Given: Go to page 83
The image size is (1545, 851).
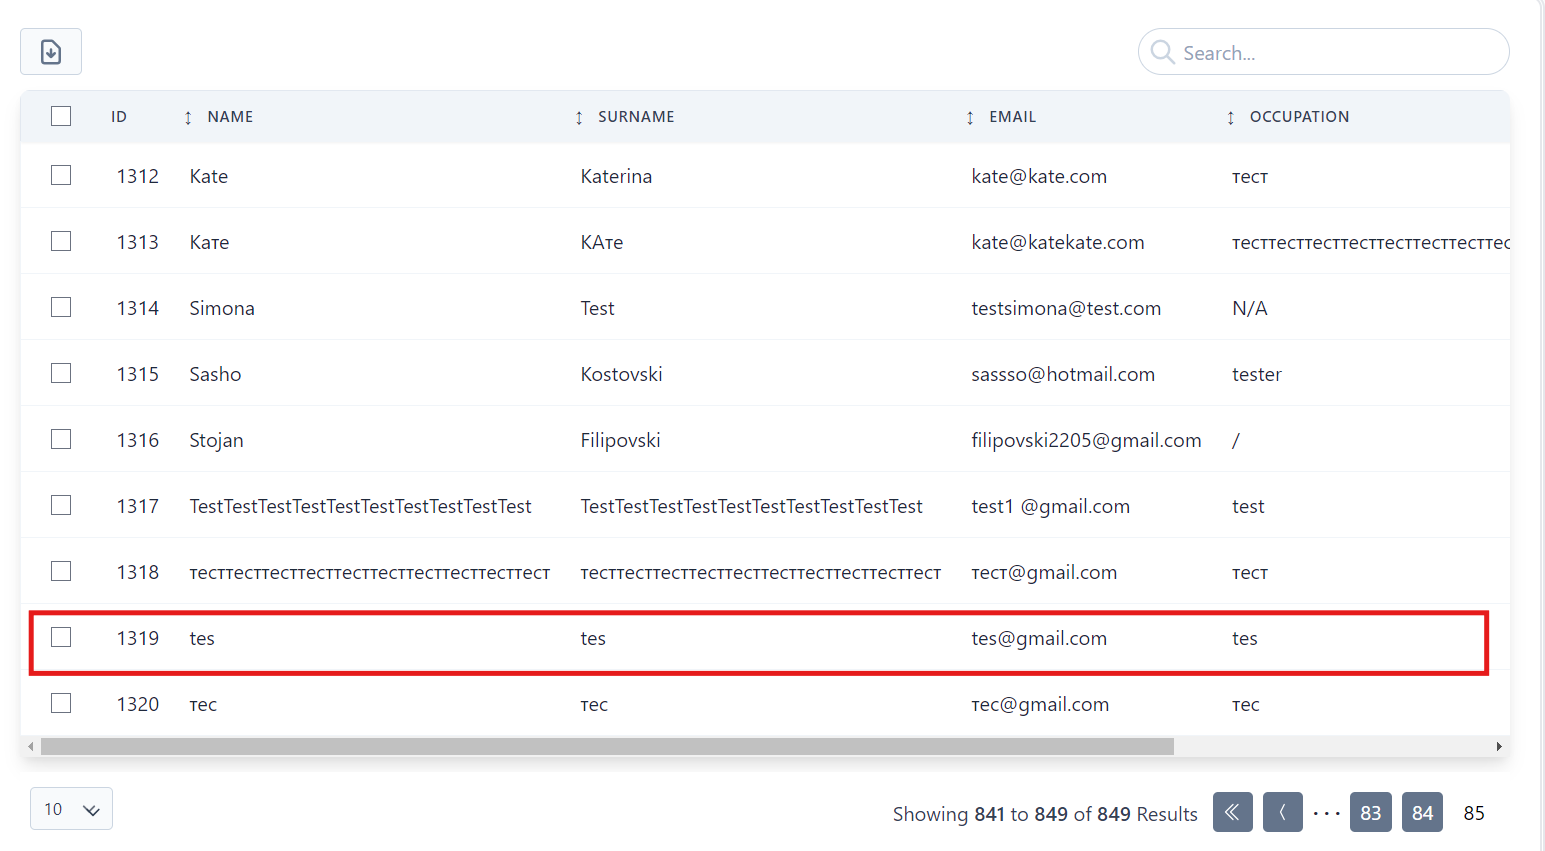Looking at the screenshot, I should pyautogui.click(x=1370, y=813).
